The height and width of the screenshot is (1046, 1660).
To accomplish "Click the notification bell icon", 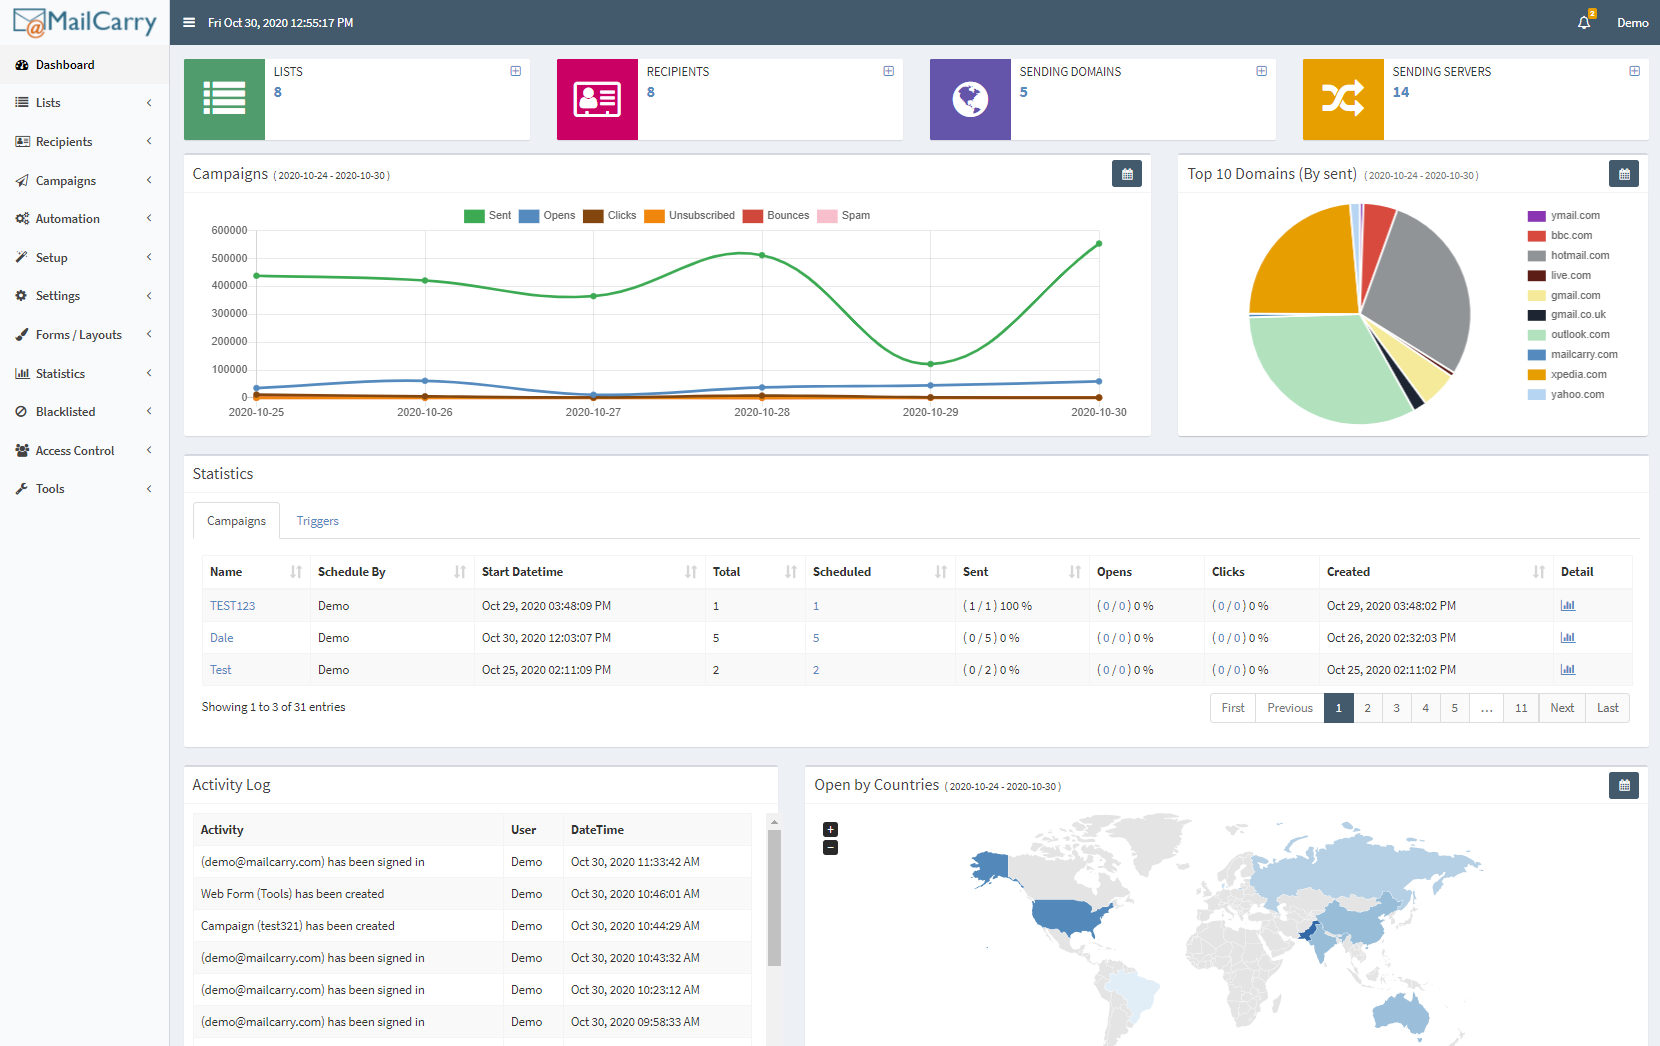I will point(1582,22).
